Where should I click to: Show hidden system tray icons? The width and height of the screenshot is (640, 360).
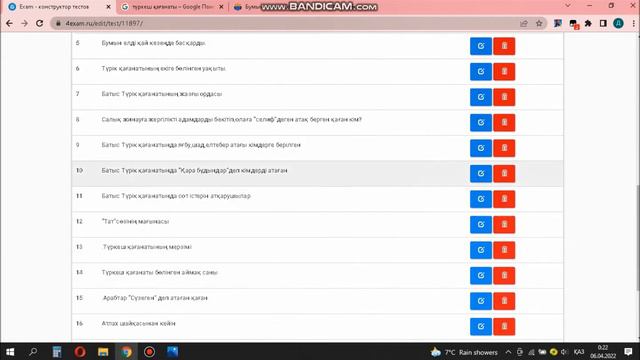pyautogui.click(x=508, y=352)
